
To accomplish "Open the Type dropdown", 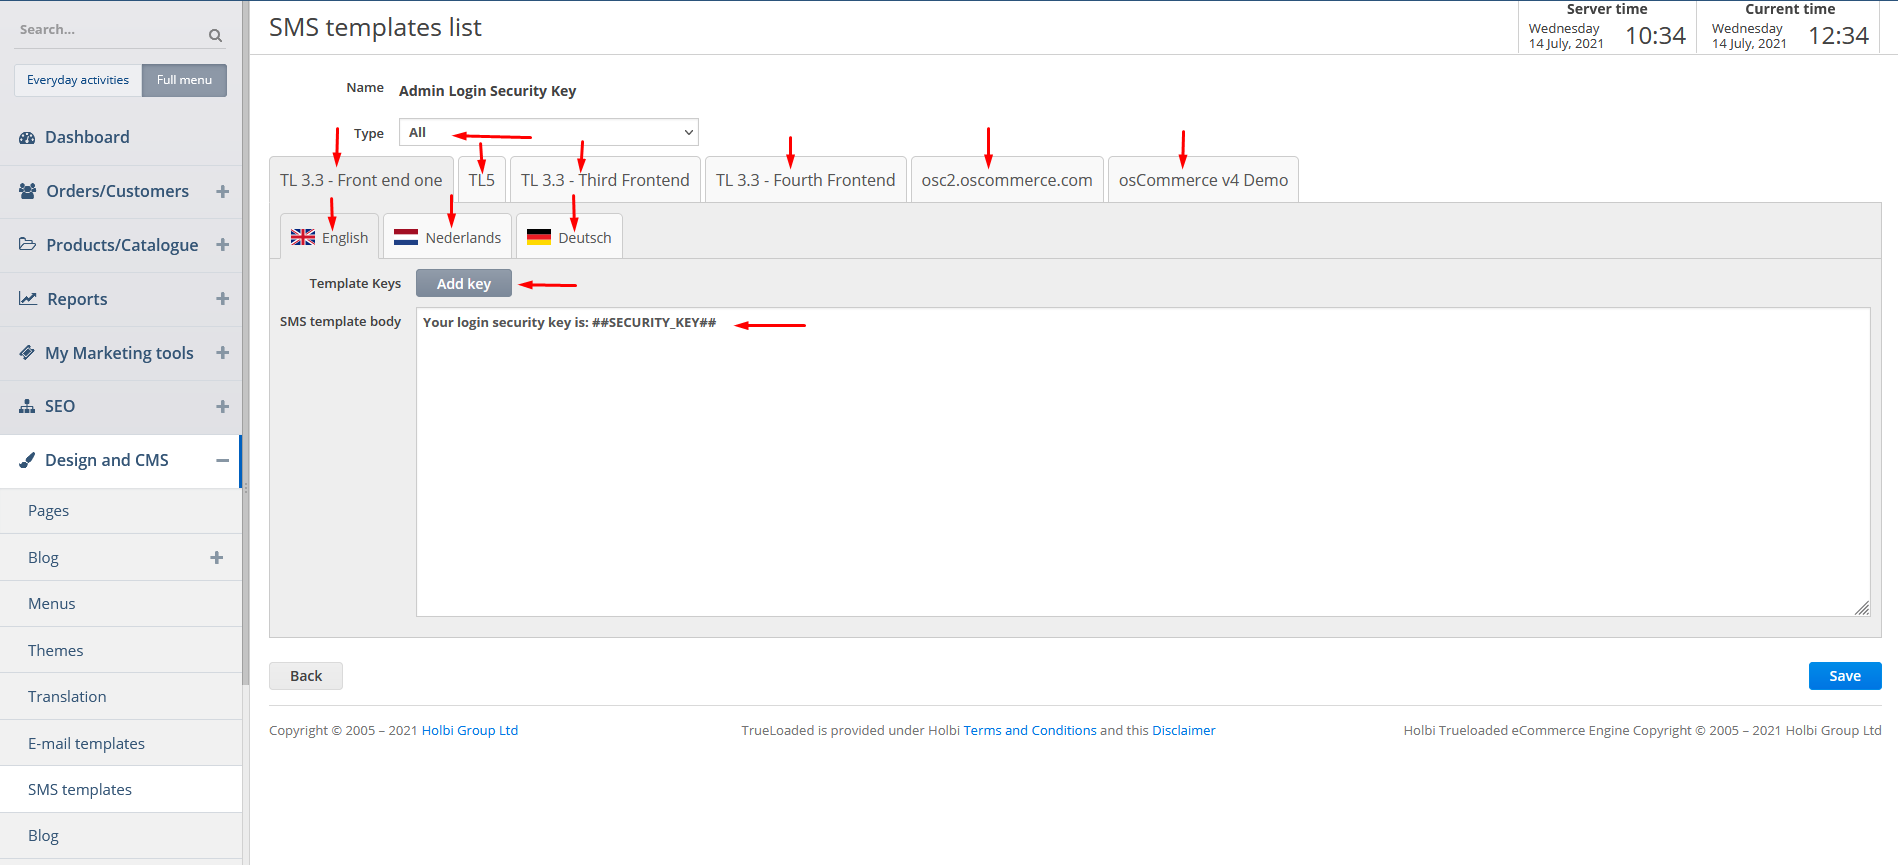I will pyautogui.click(x=548, y=132).
